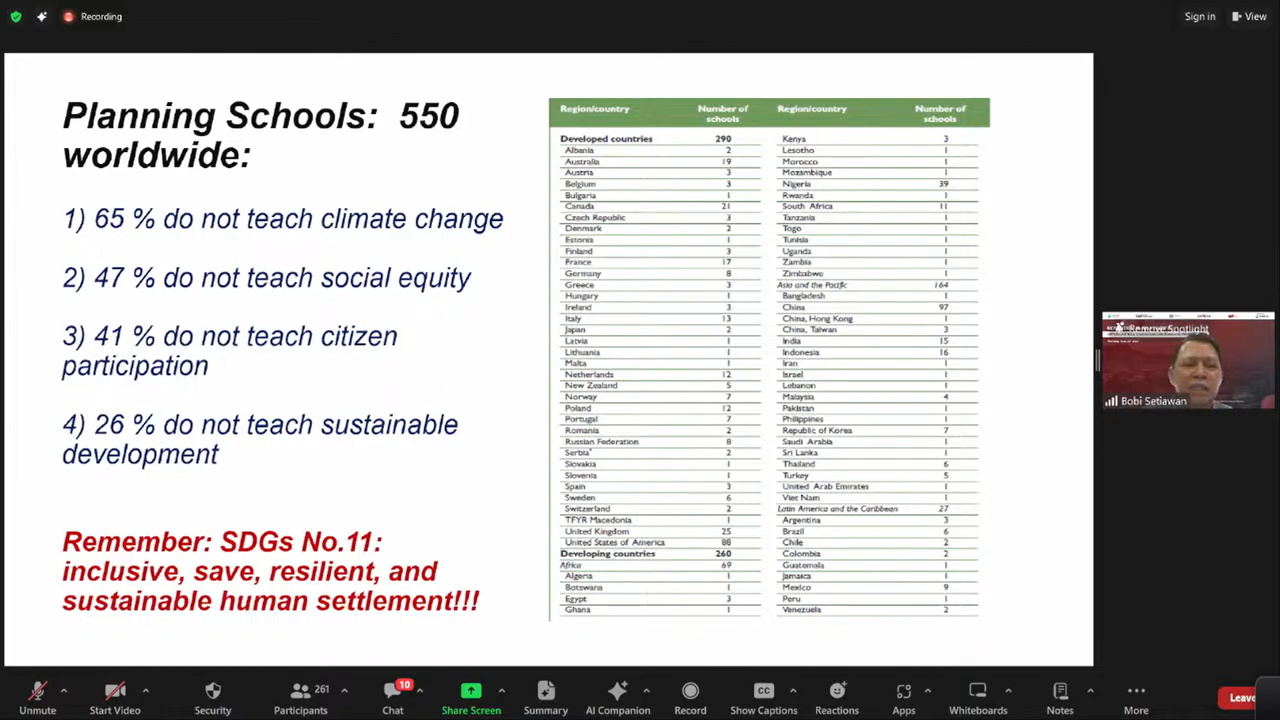Expand the arrow next to Participants
The height and width of the screenshot is (720, 1280).
(344, 691)
